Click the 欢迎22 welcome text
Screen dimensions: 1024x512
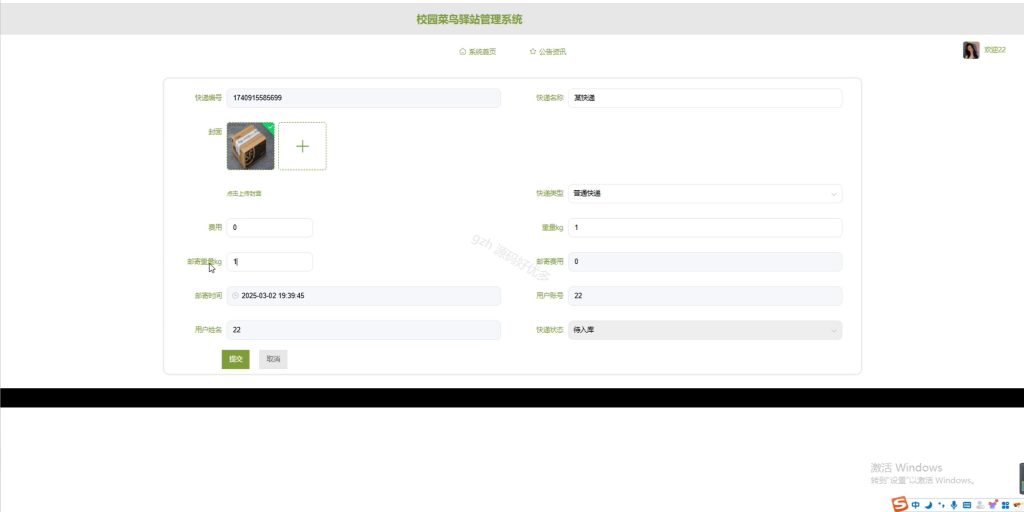(995, 50)
